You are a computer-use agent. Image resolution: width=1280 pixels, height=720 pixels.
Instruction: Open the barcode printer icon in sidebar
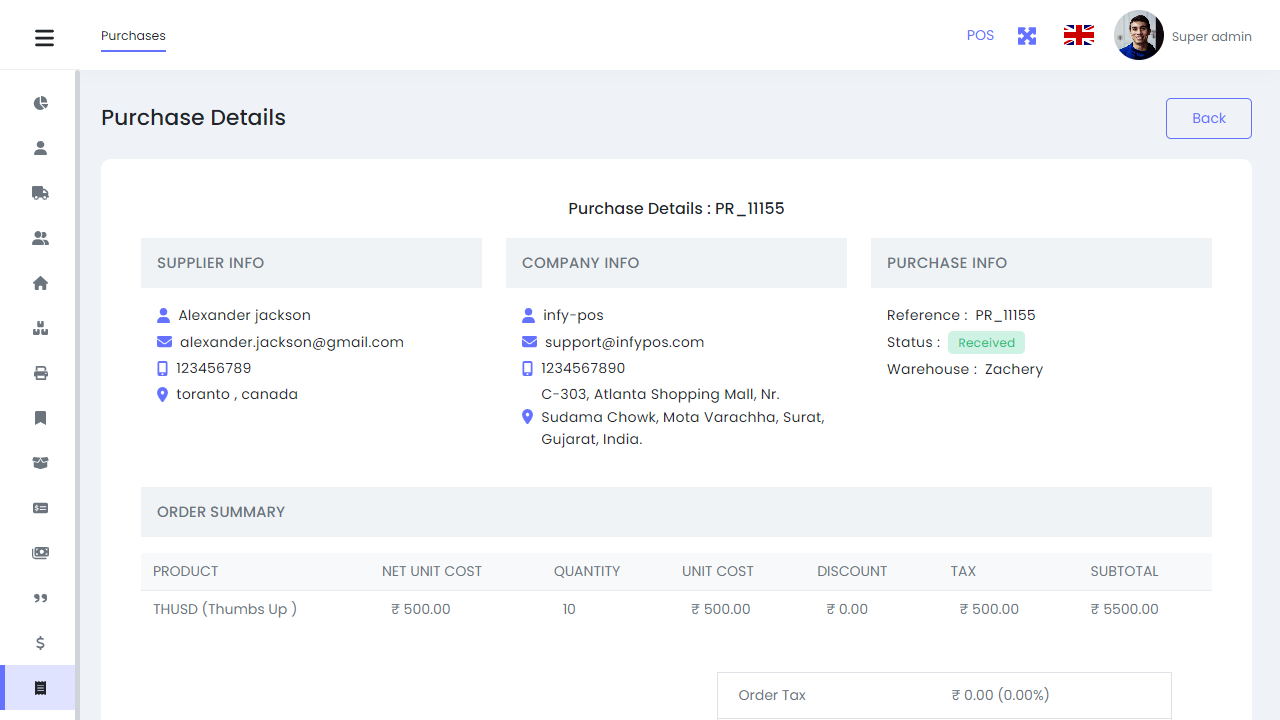click(40, 373)
